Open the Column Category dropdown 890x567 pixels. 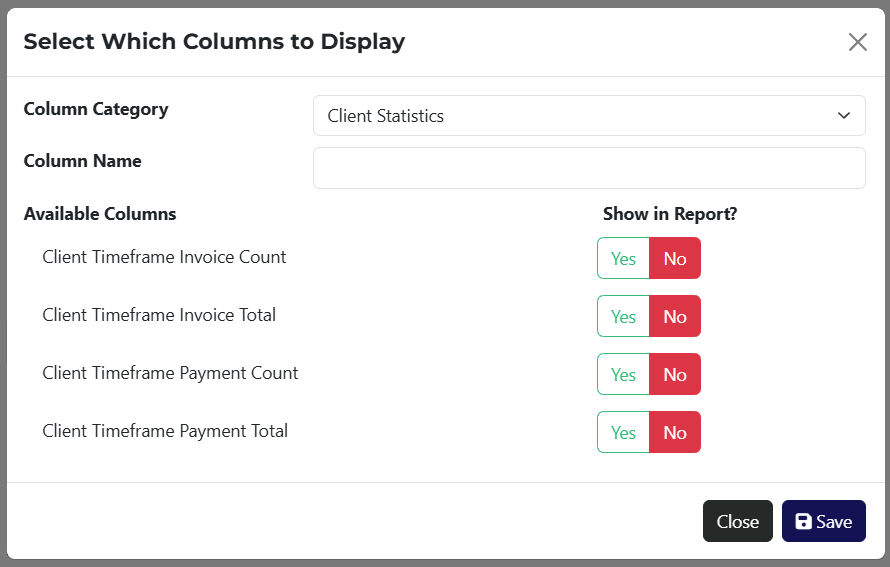(x=588, y=116)
